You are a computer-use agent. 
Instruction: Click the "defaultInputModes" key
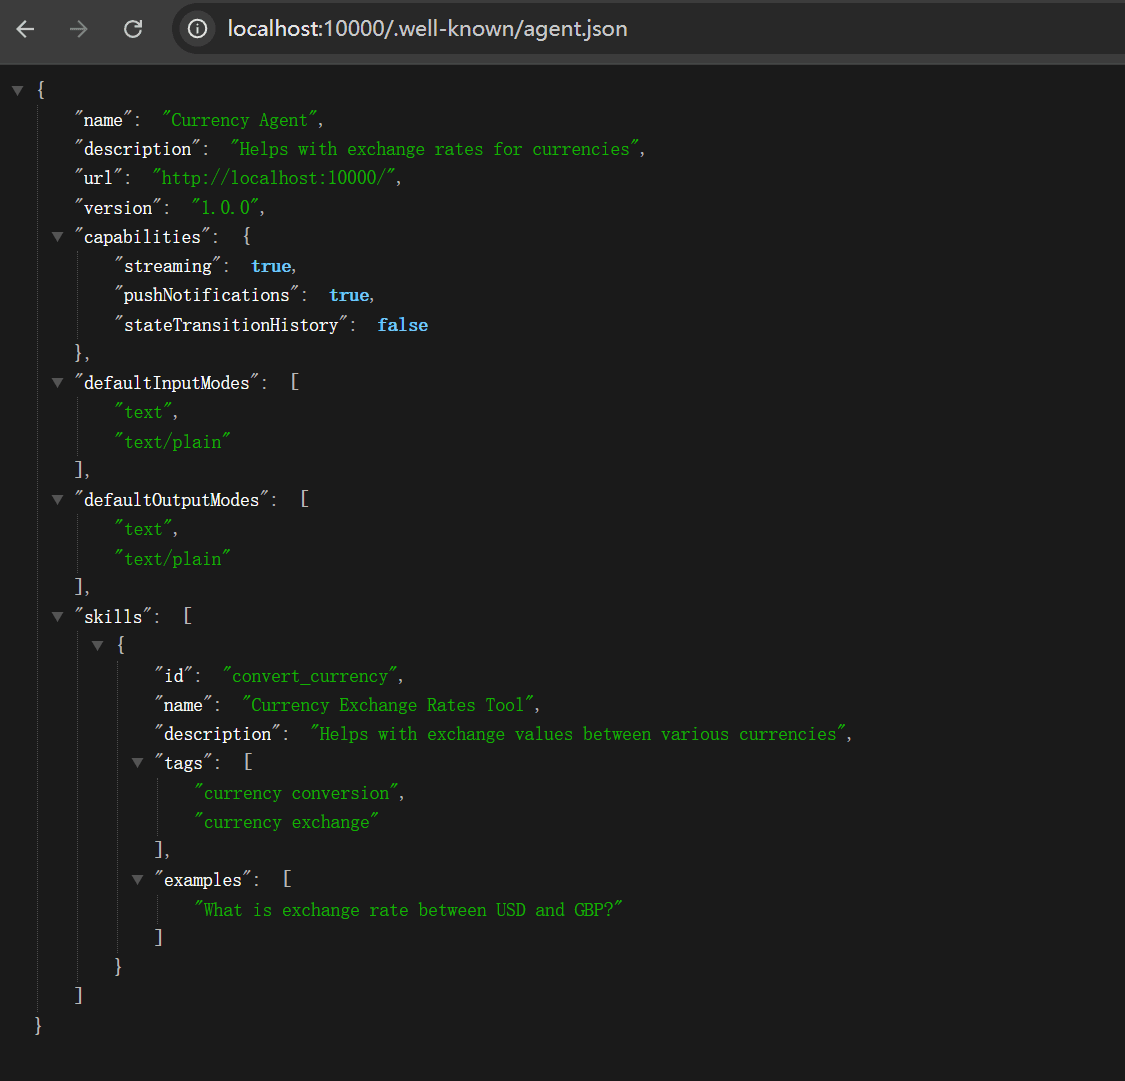pos(166,383)
